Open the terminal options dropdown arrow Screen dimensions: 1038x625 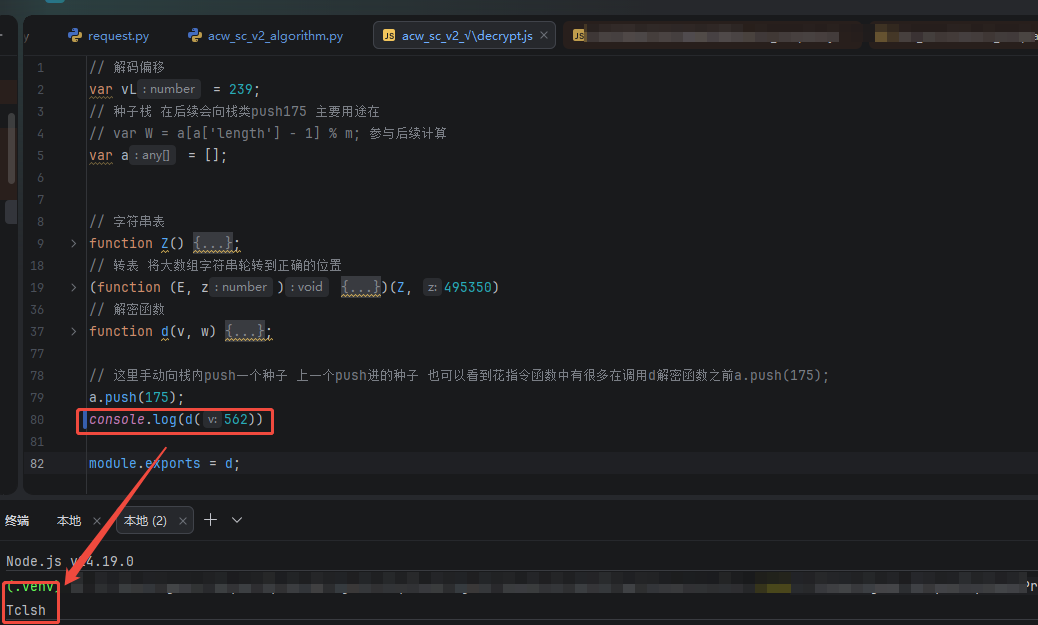point(237,520)
